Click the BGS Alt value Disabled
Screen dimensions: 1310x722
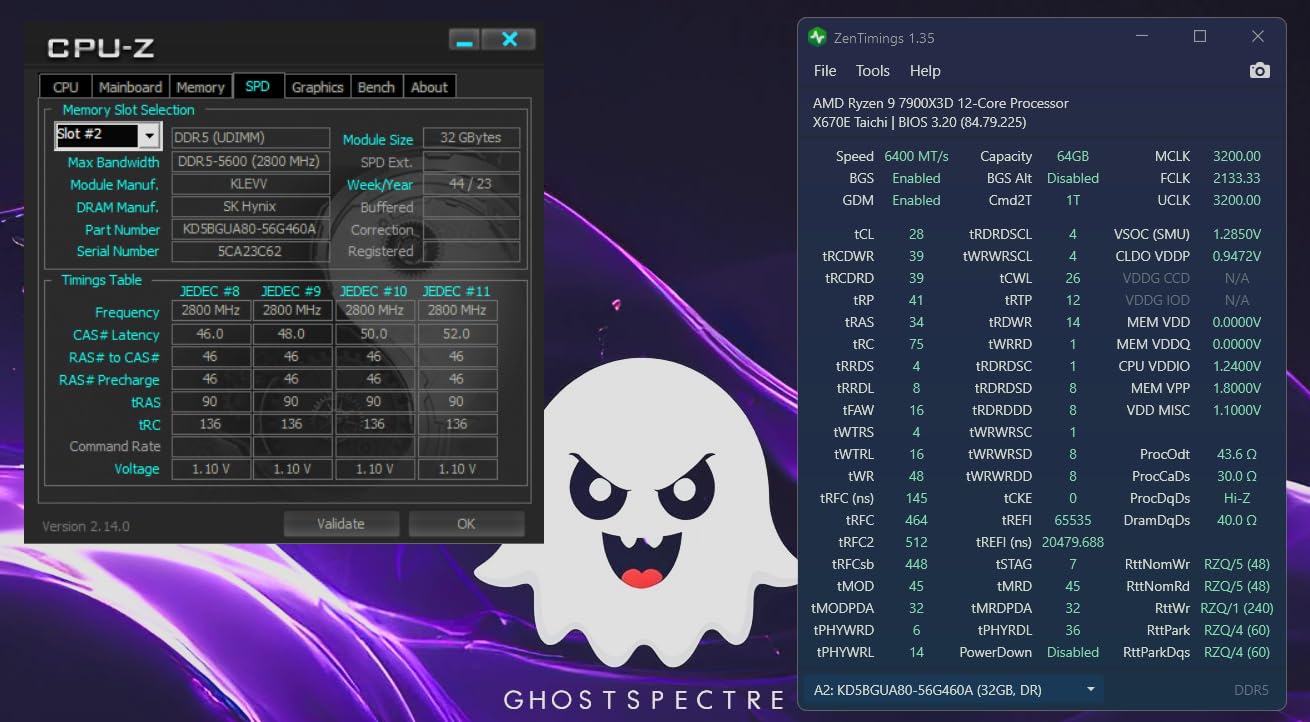(x=1072, y=178)
